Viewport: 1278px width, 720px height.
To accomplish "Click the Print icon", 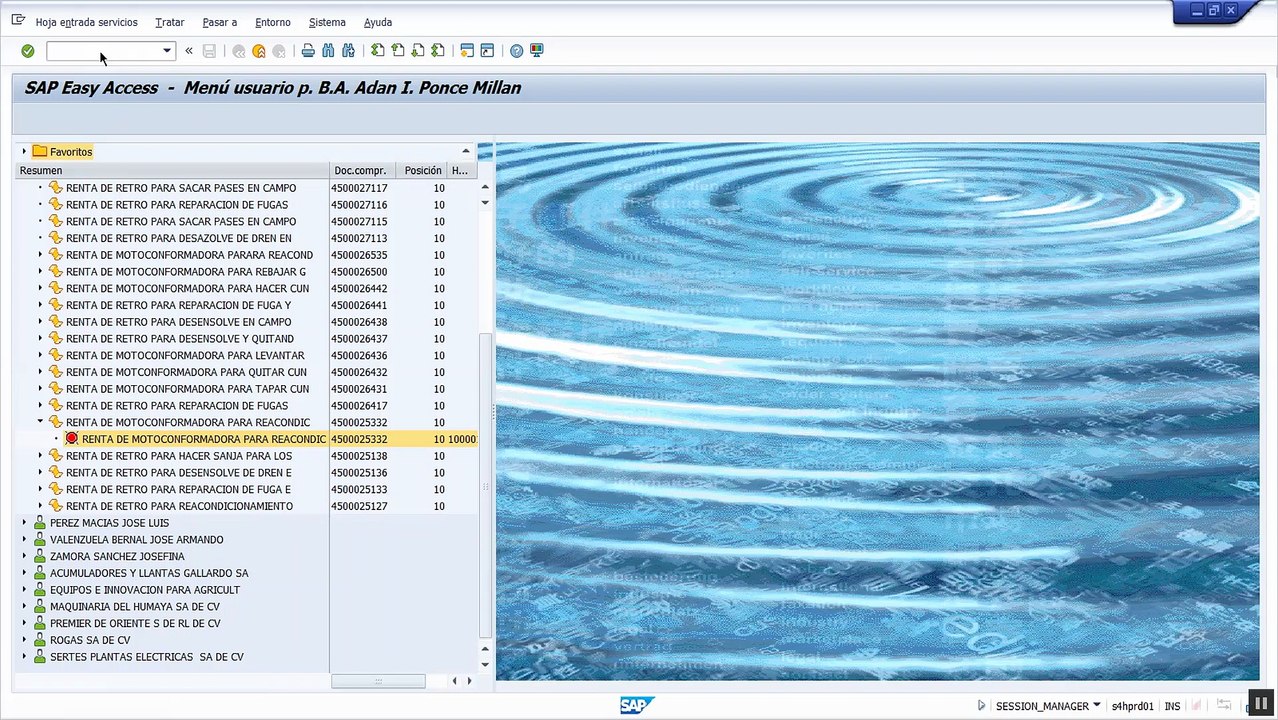I will coord(308,51).
